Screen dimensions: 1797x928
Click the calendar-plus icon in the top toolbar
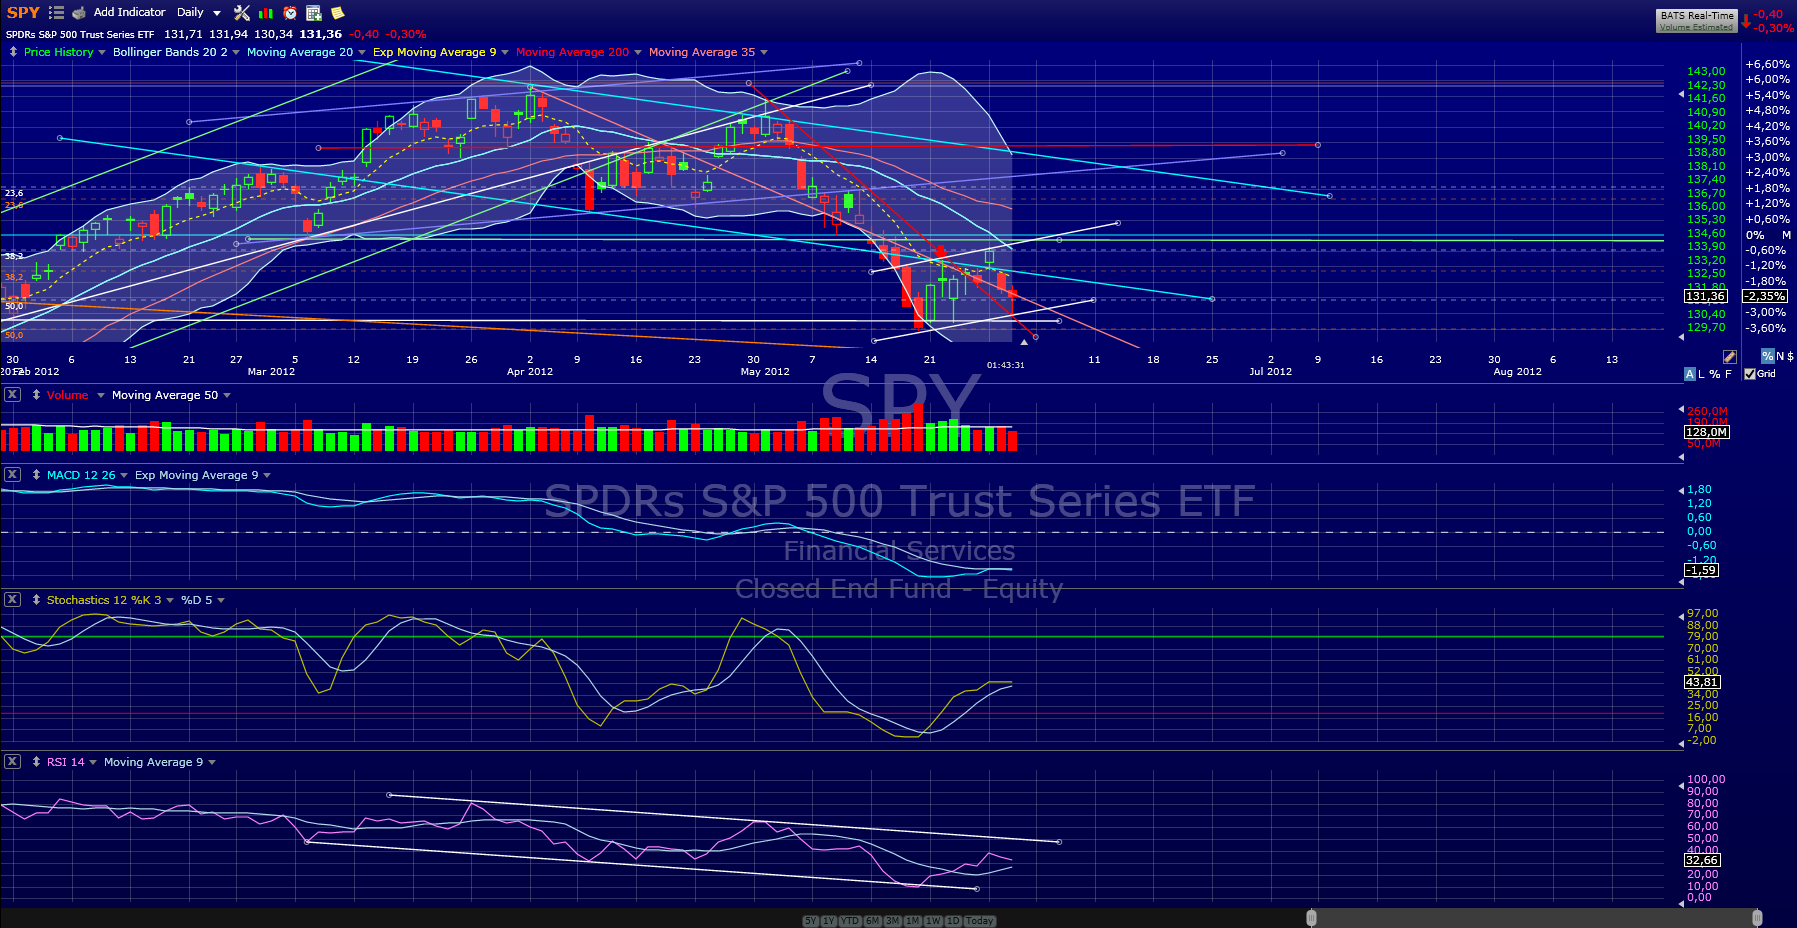click(x=314, y=13)
